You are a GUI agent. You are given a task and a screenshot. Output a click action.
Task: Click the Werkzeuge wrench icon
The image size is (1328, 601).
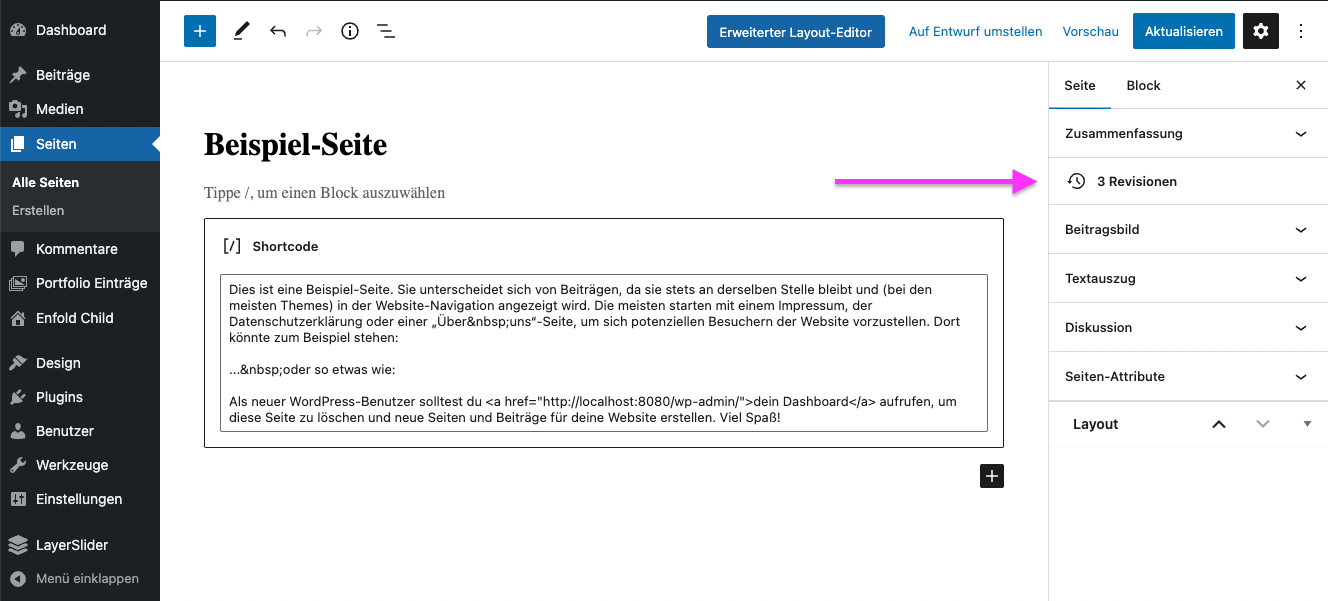pyautogui.click(x=18, y=465)
